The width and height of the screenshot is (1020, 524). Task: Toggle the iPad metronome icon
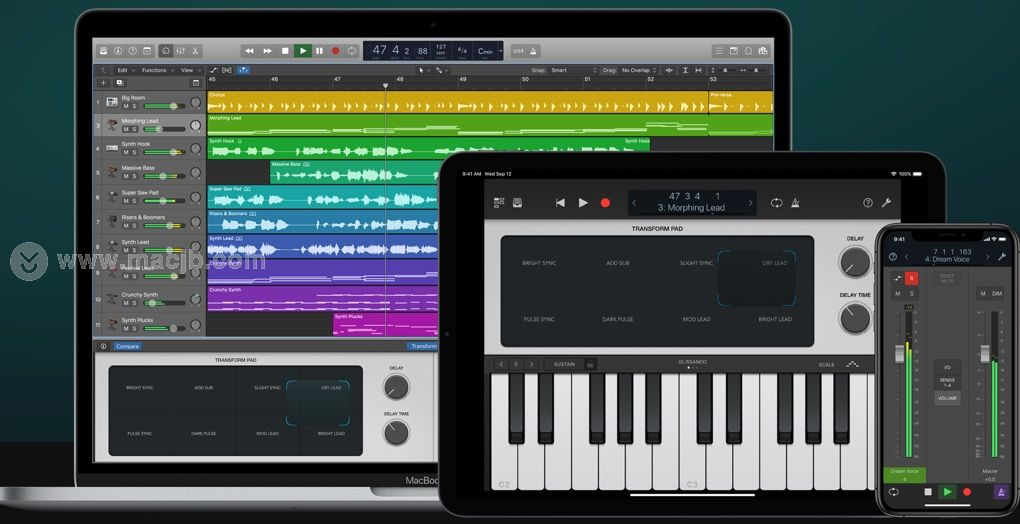[x=796, y=203]
